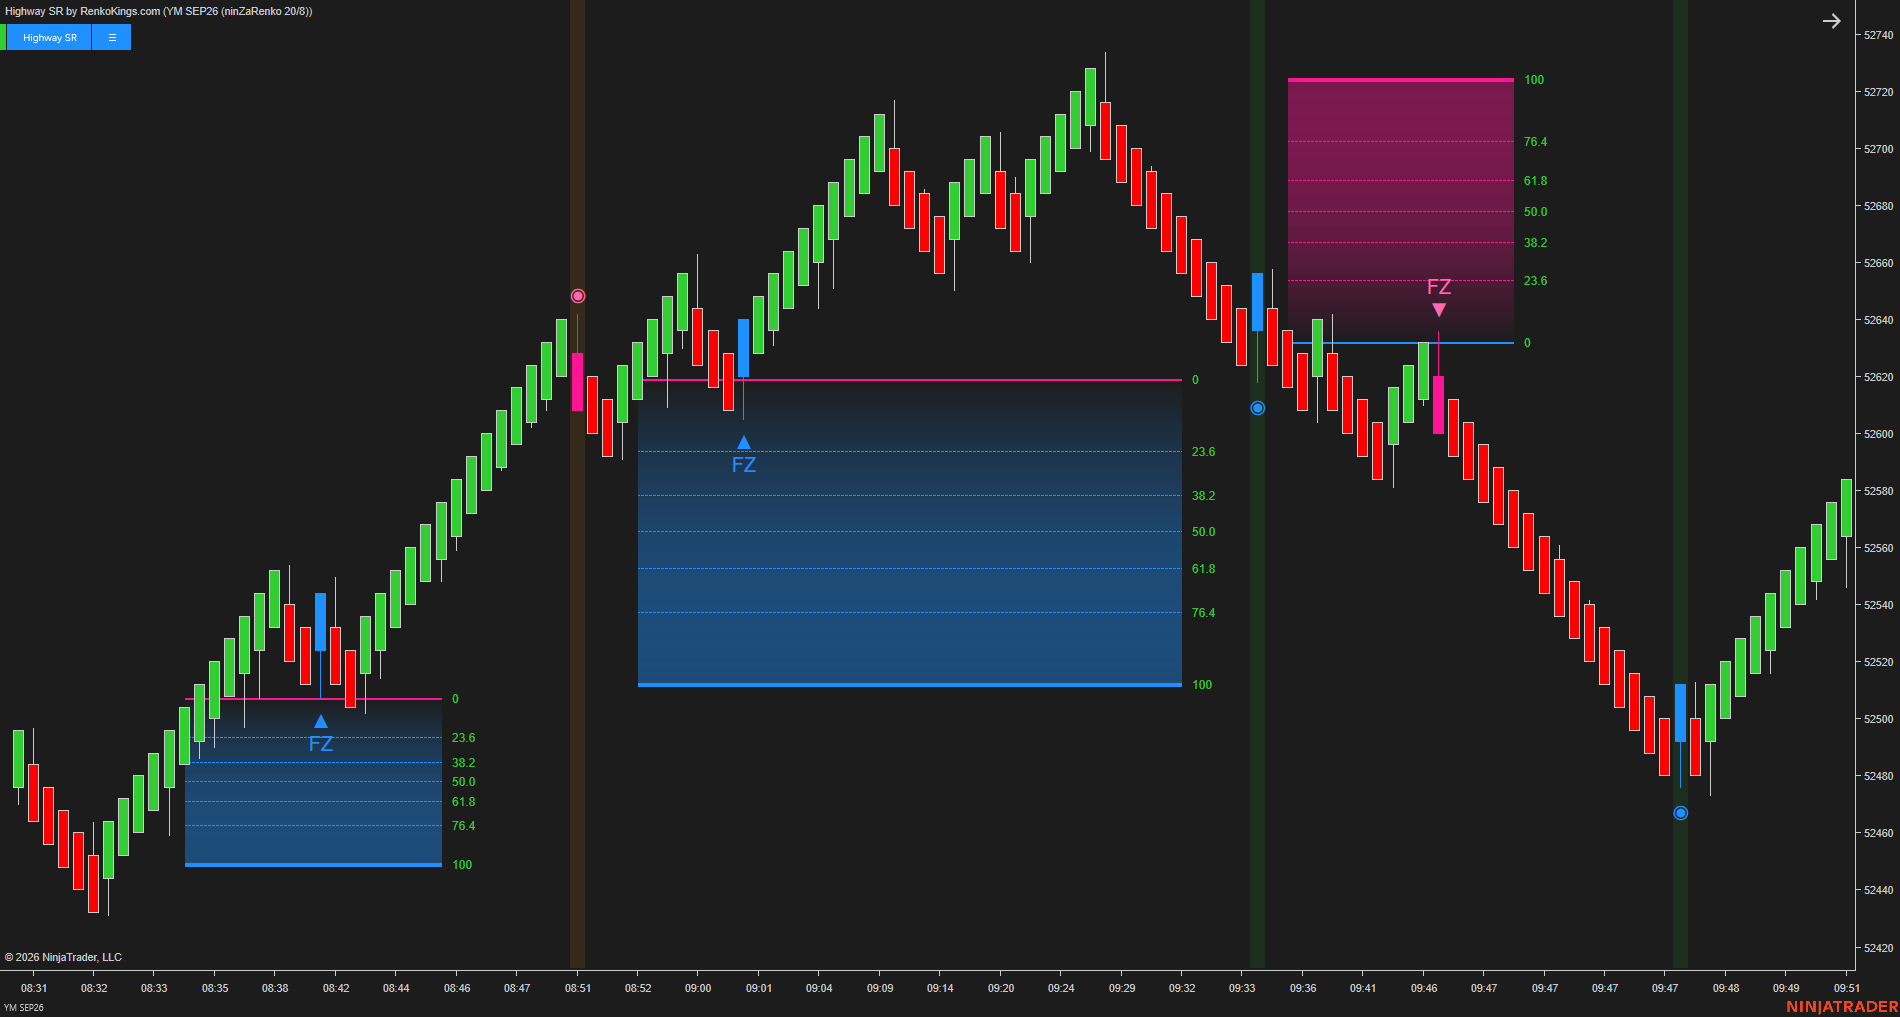1900x1017 pixels.
Task: Click the 76.4 label of the small blue zone
Action: pyautogui.click(x=463, y=826)
